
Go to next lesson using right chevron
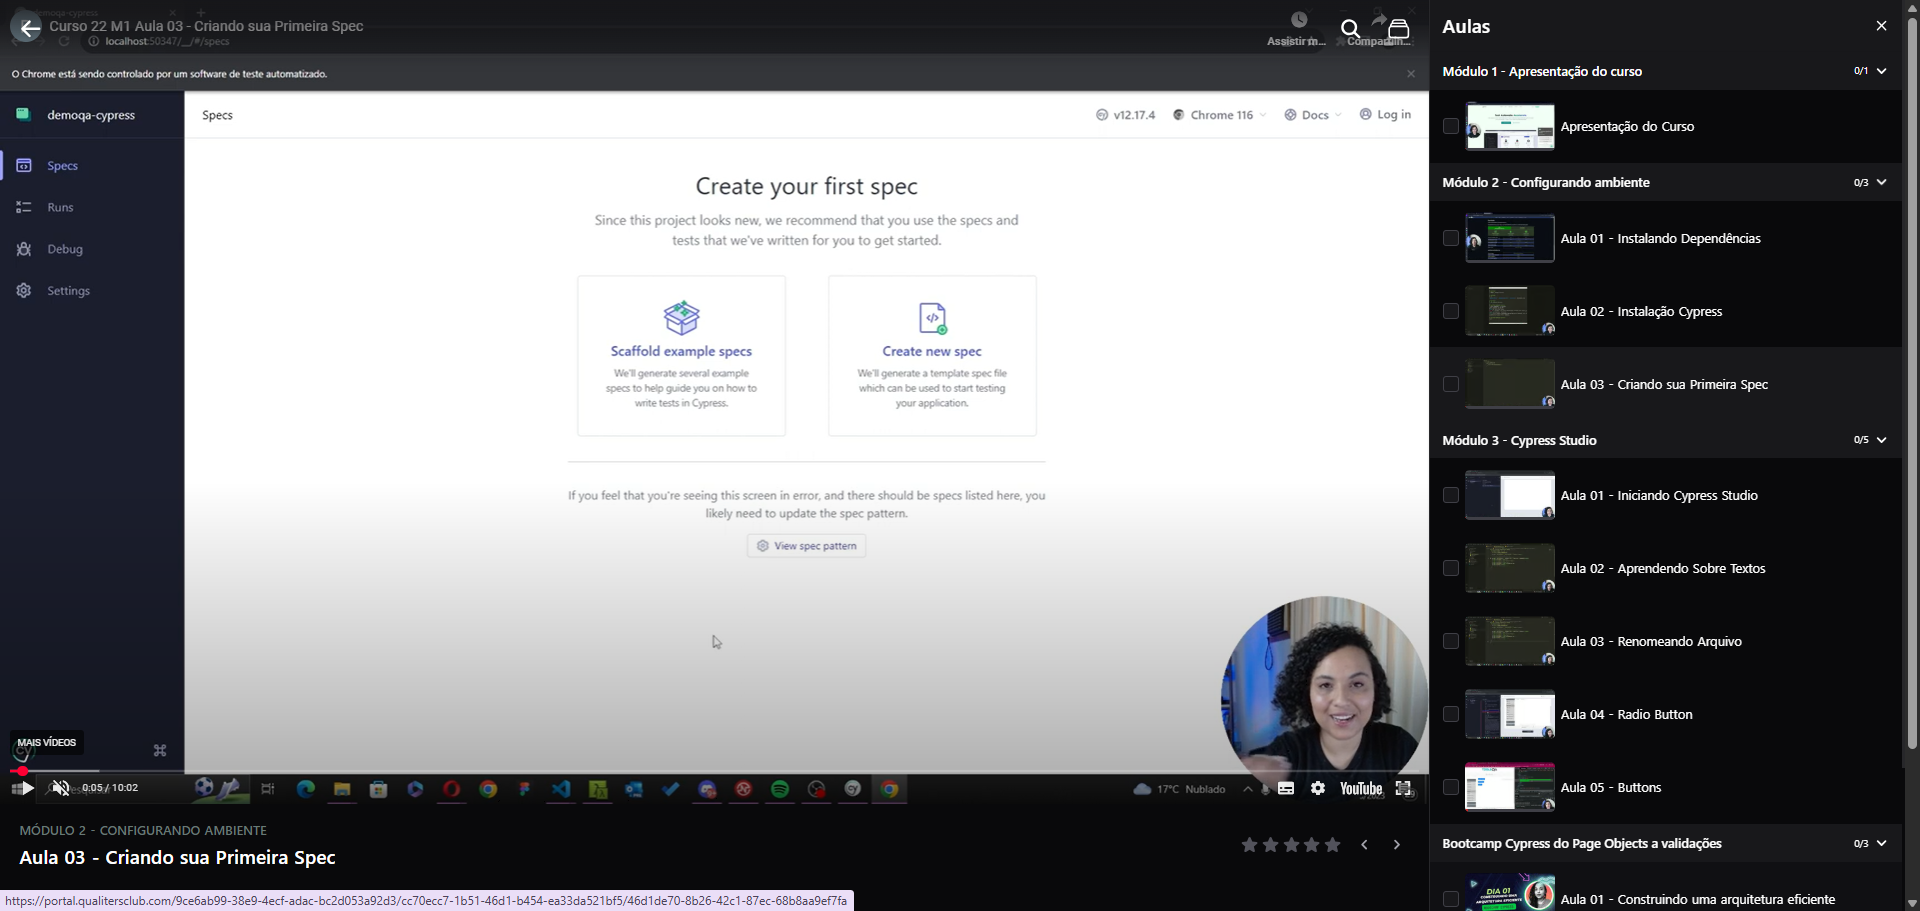tap(1397, 845)
